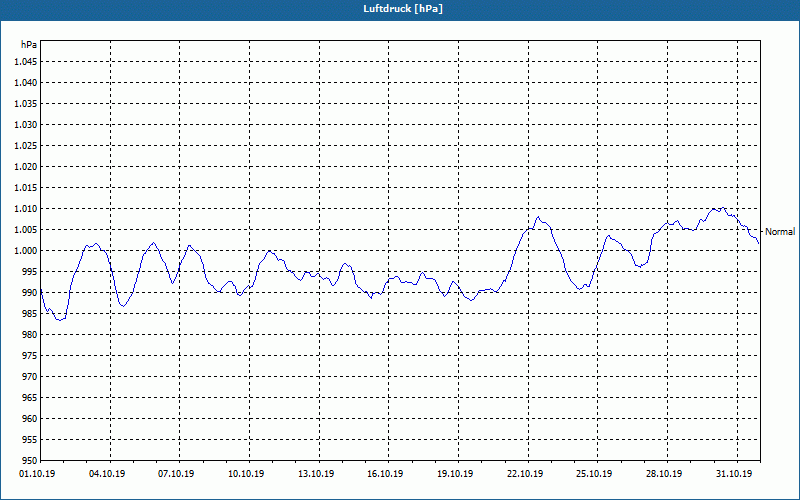Click the 1.040 y-axis value
Viewport: 800px width, 500px height.
tap(27, 83)
